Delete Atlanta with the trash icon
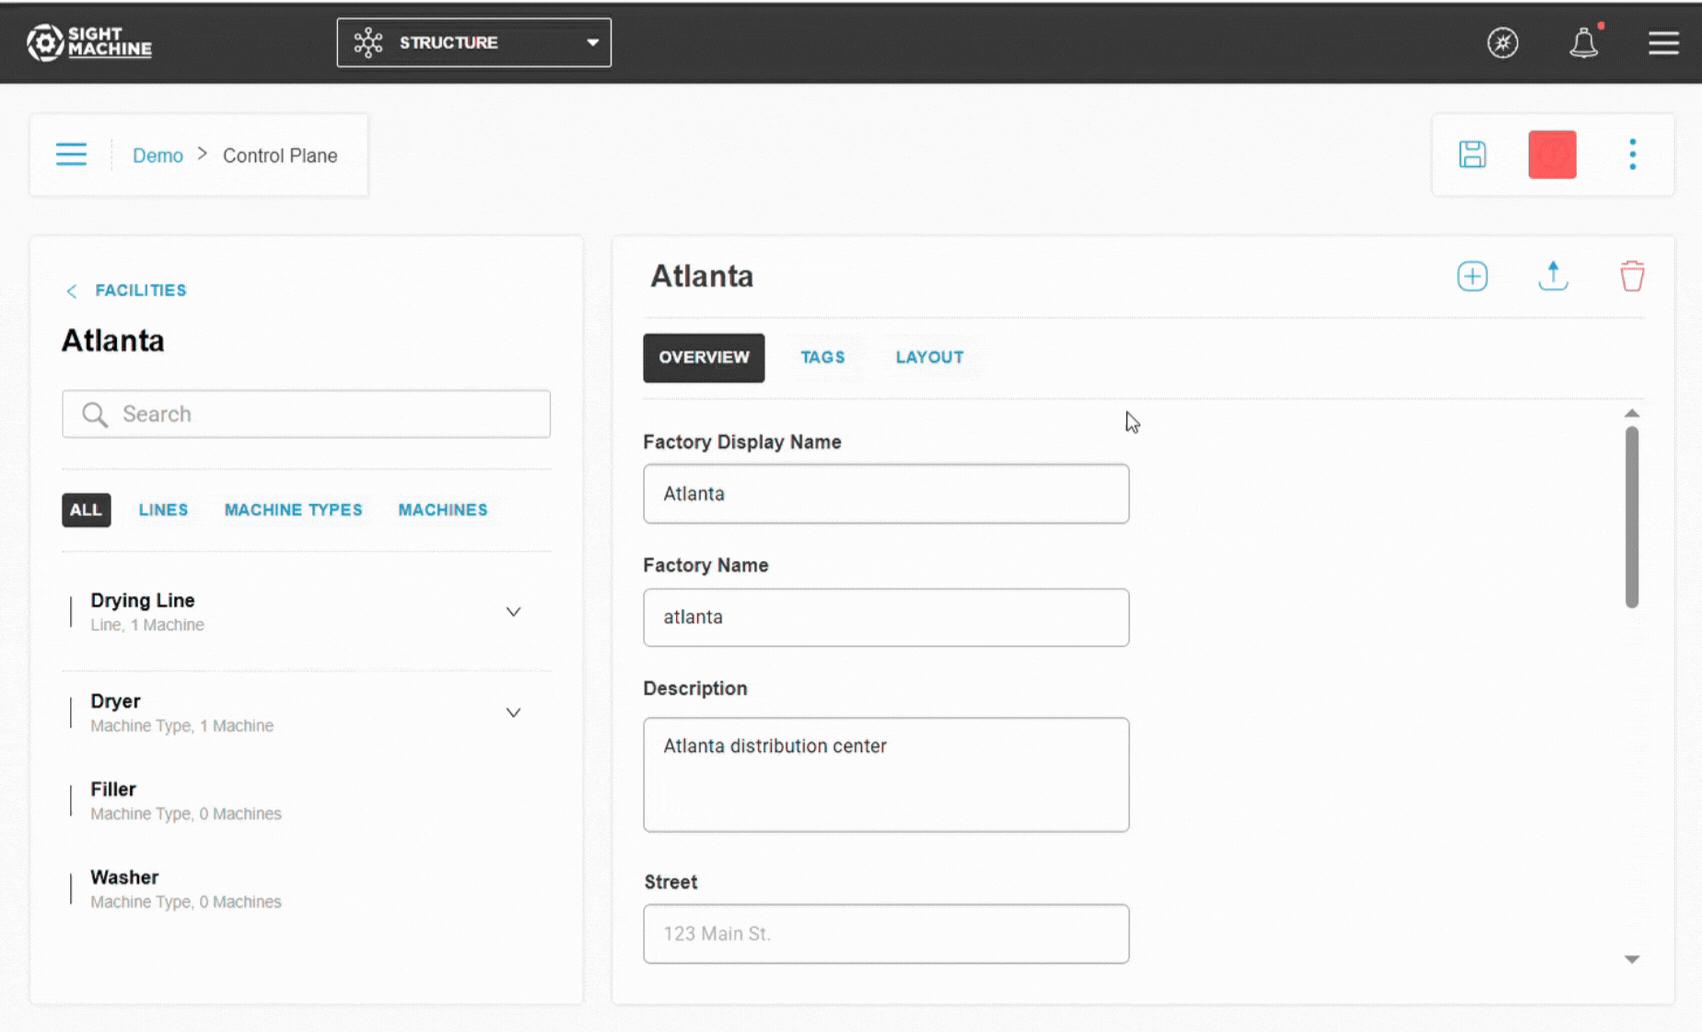The height and width of the screenshot is (1032, 1702). point(1632,276)
